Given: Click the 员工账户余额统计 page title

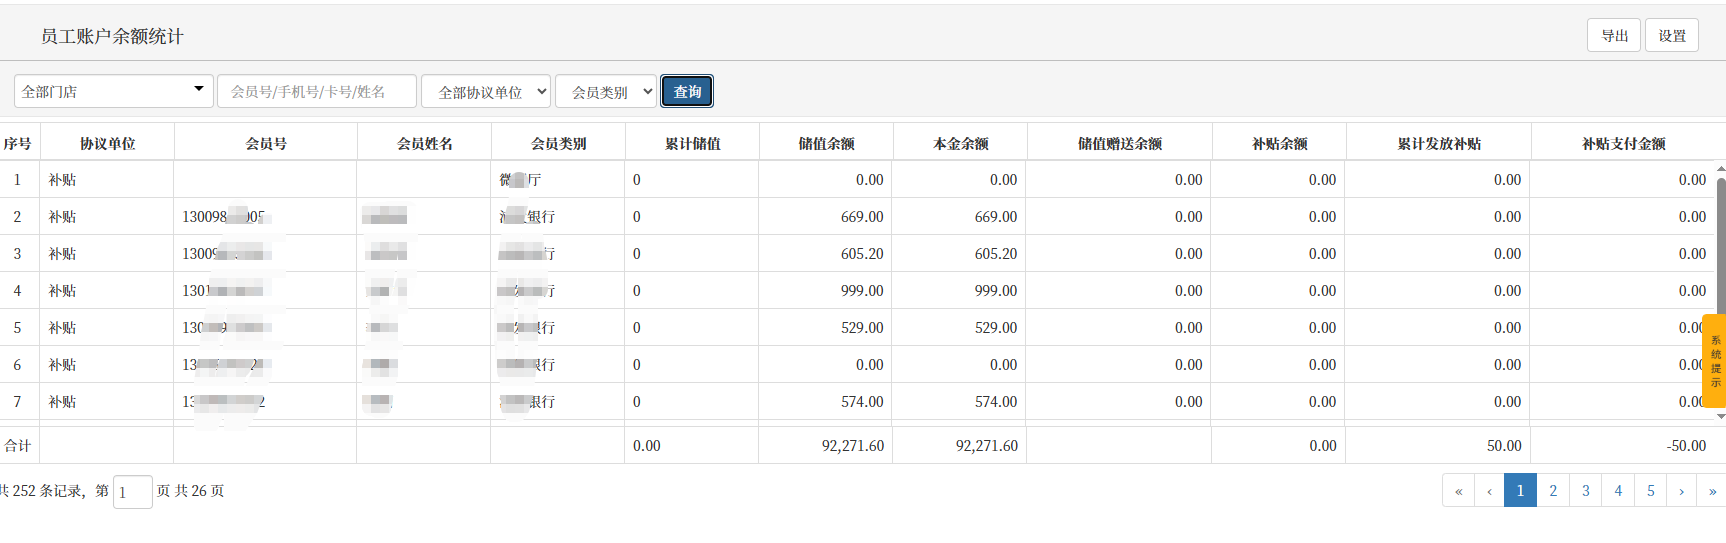Looking at the screenshot, I should click(112, 36).
